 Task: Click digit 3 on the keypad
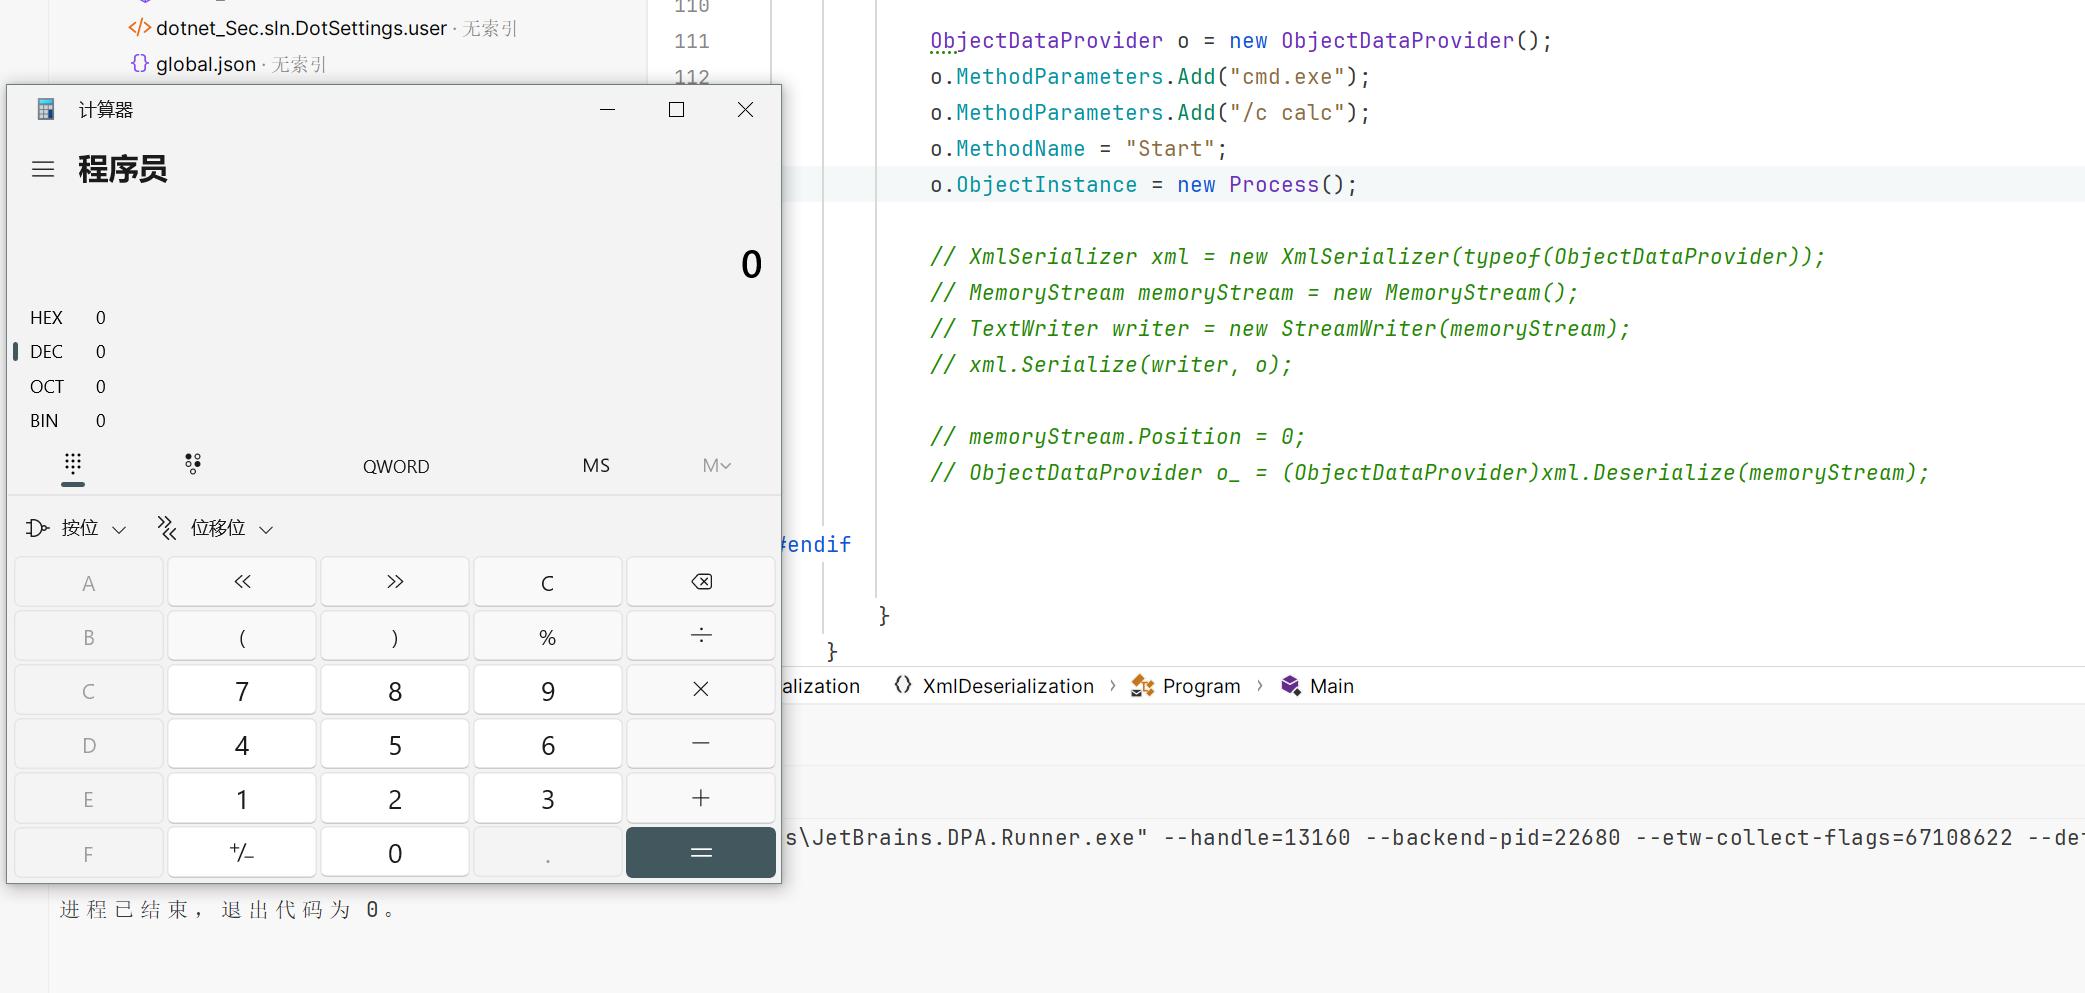[x=548, y=798]
